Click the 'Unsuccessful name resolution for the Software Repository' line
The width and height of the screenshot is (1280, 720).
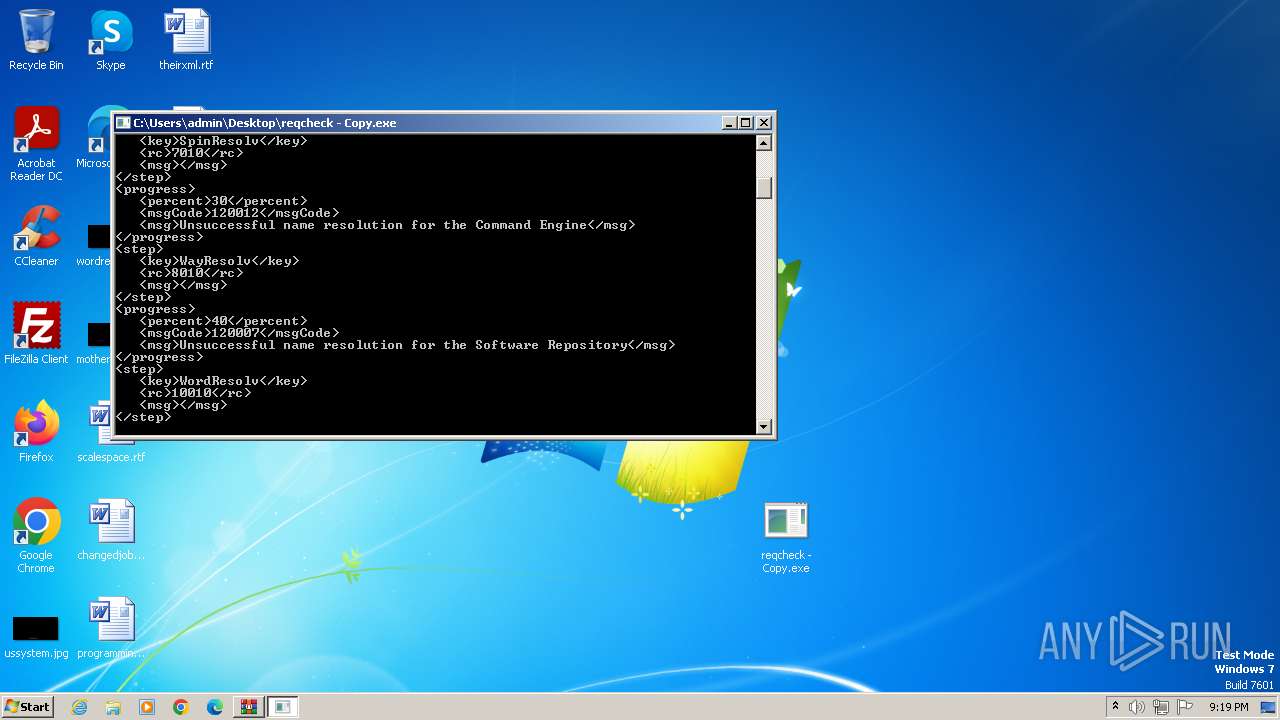click(407, 345)
